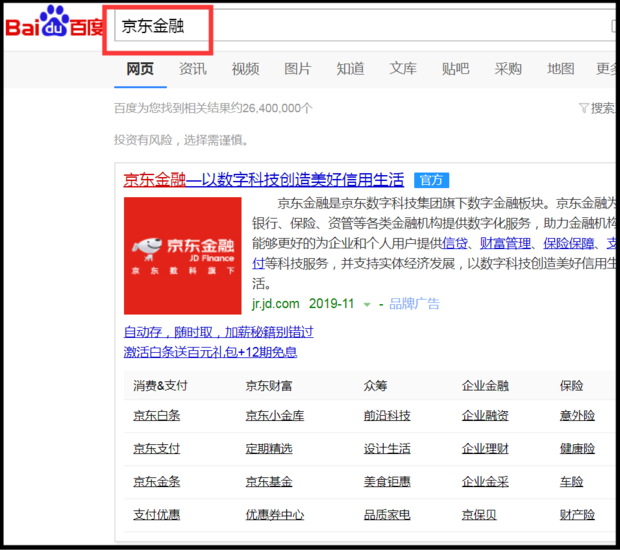Select the 网页 tab
This screenshot has width=620, height=550.
pos(140,69)
